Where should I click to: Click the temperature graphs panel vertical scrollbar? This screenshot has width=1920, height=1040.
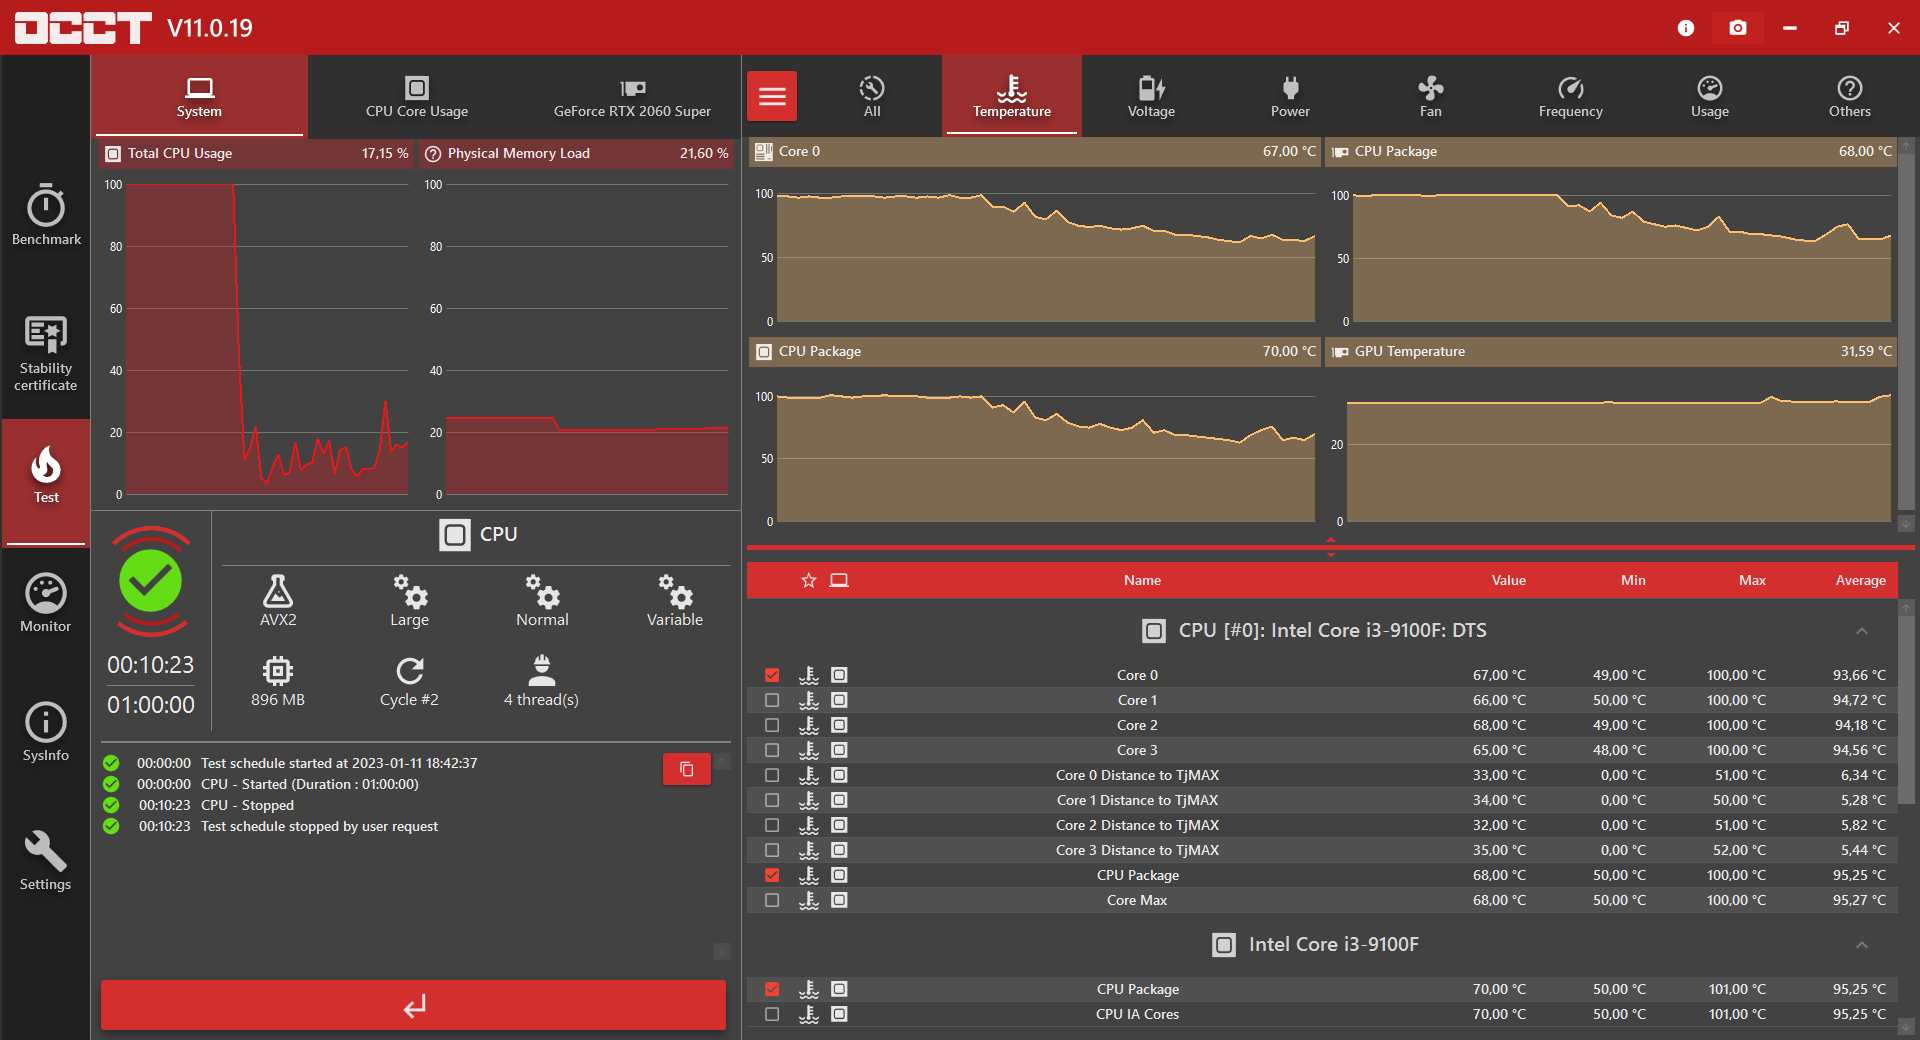click(1906, 330)
